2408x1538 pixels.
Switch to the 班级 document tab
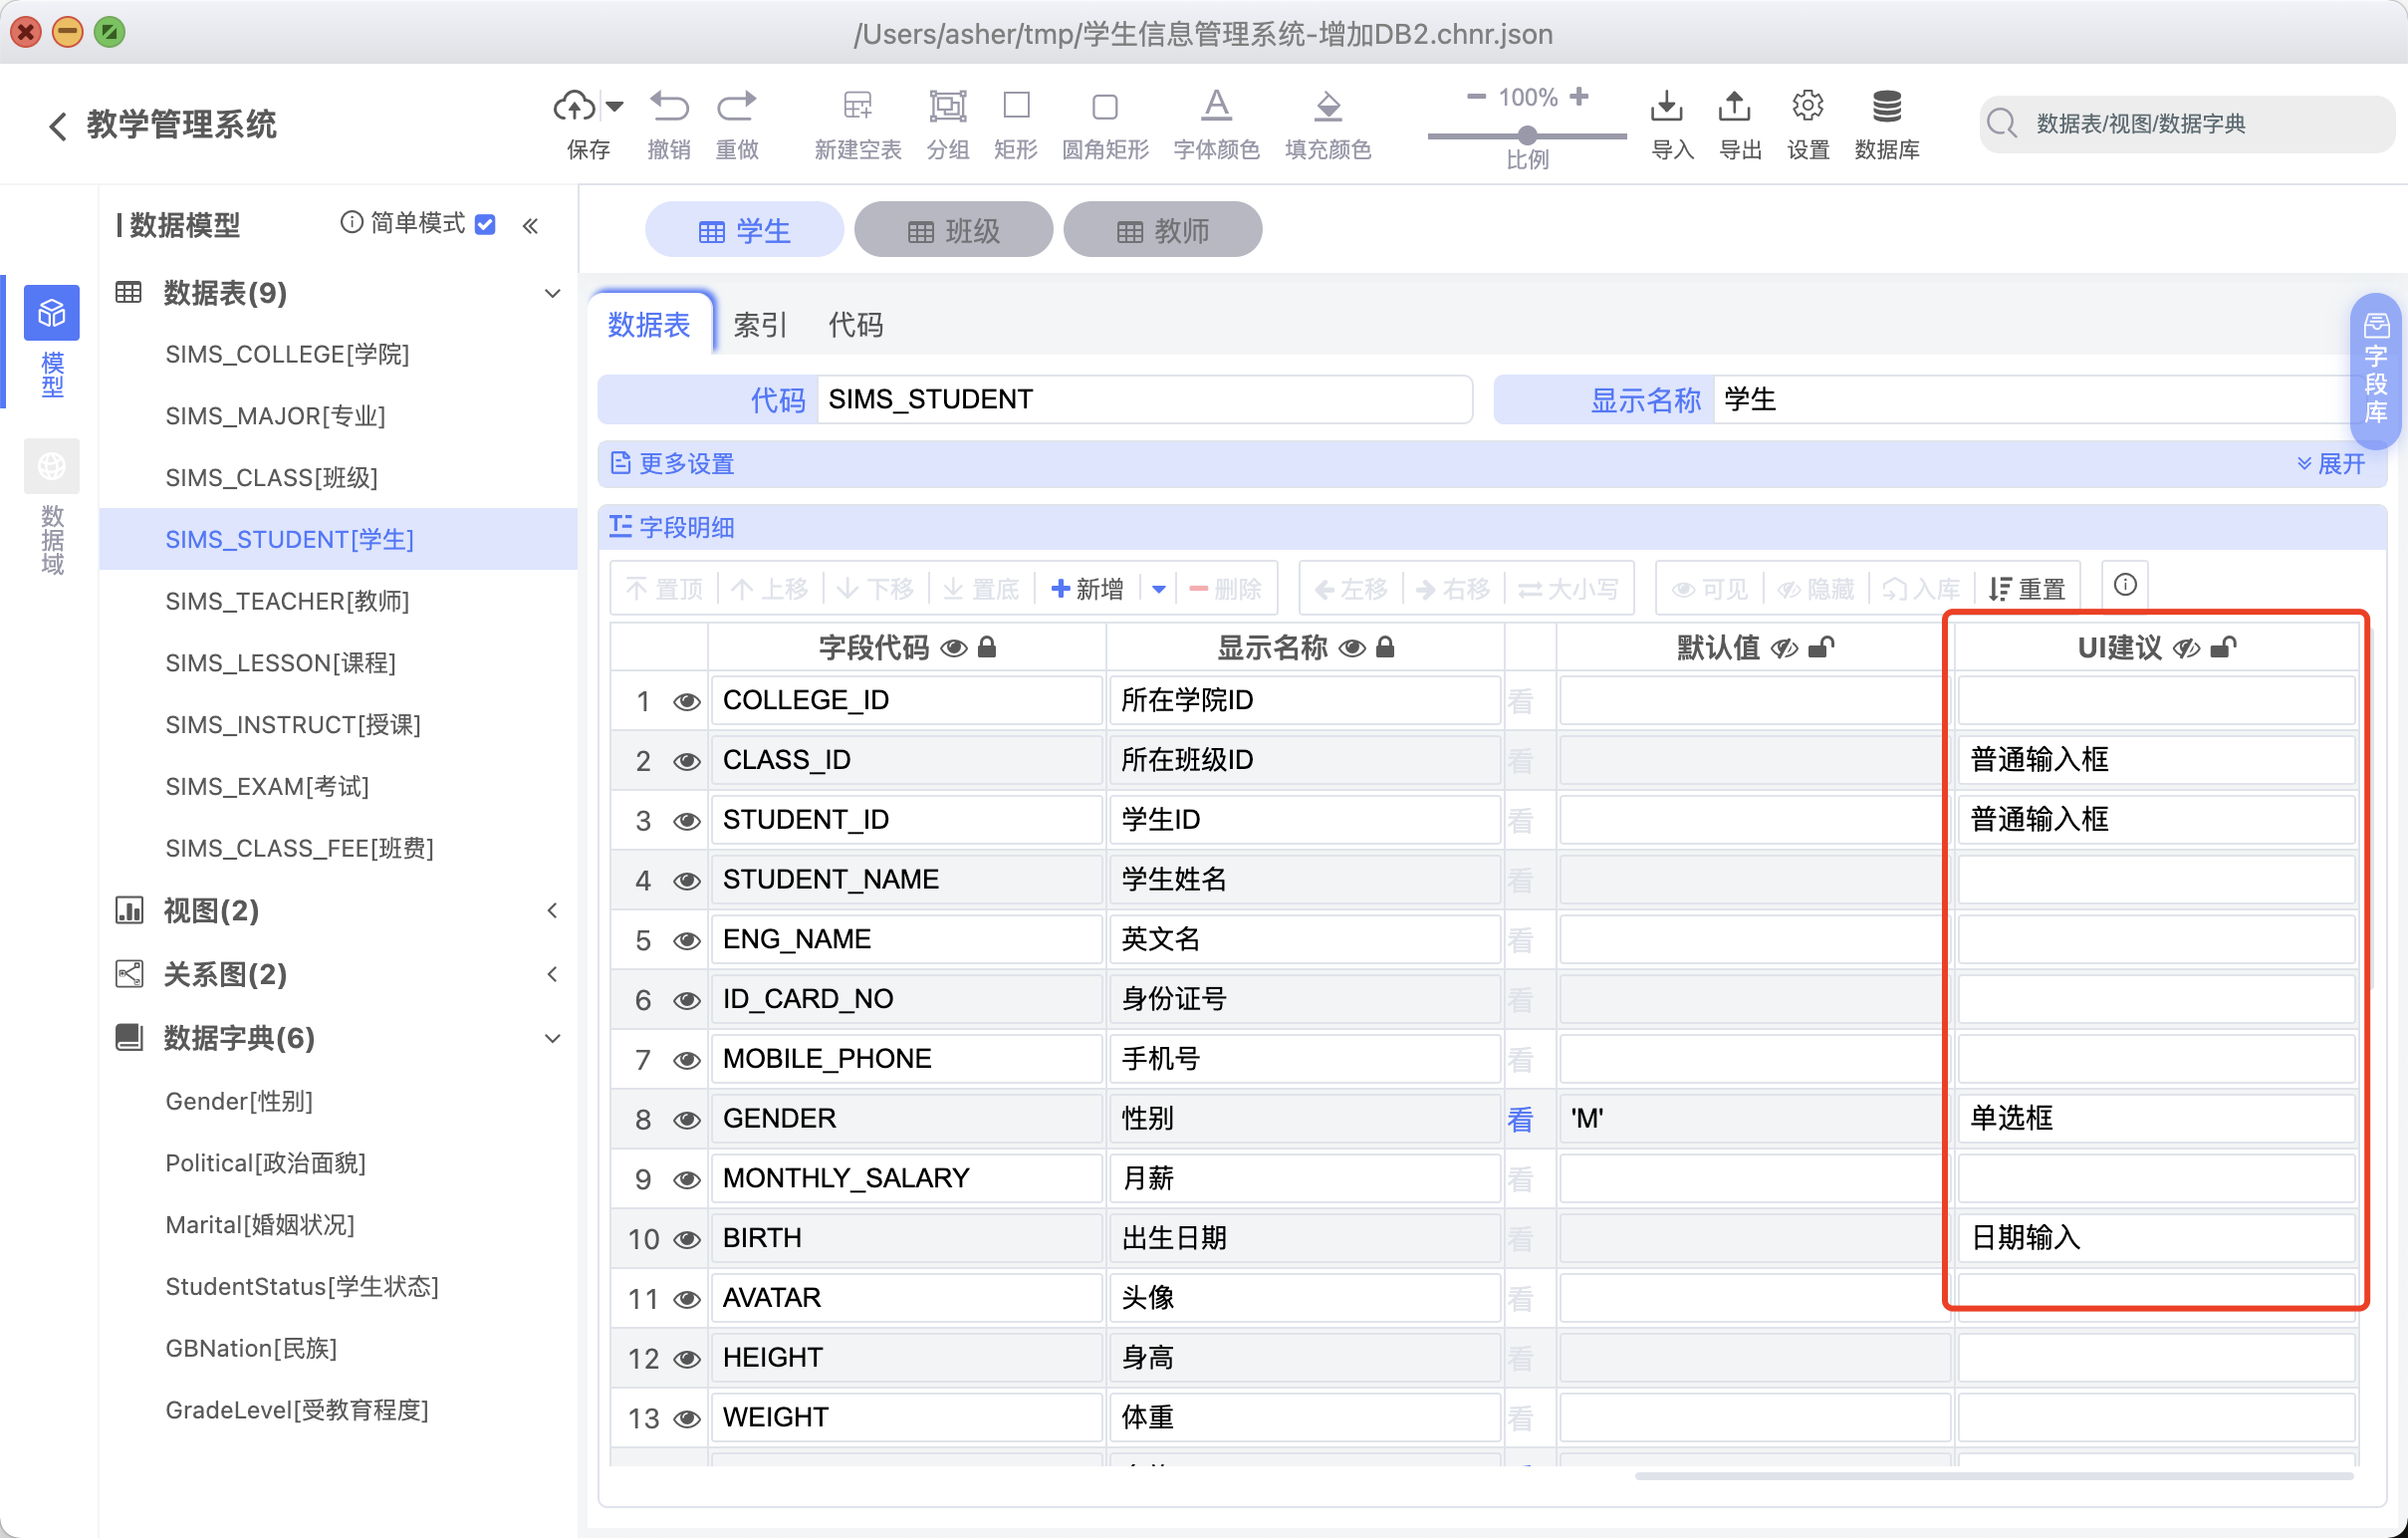point(953,230)
